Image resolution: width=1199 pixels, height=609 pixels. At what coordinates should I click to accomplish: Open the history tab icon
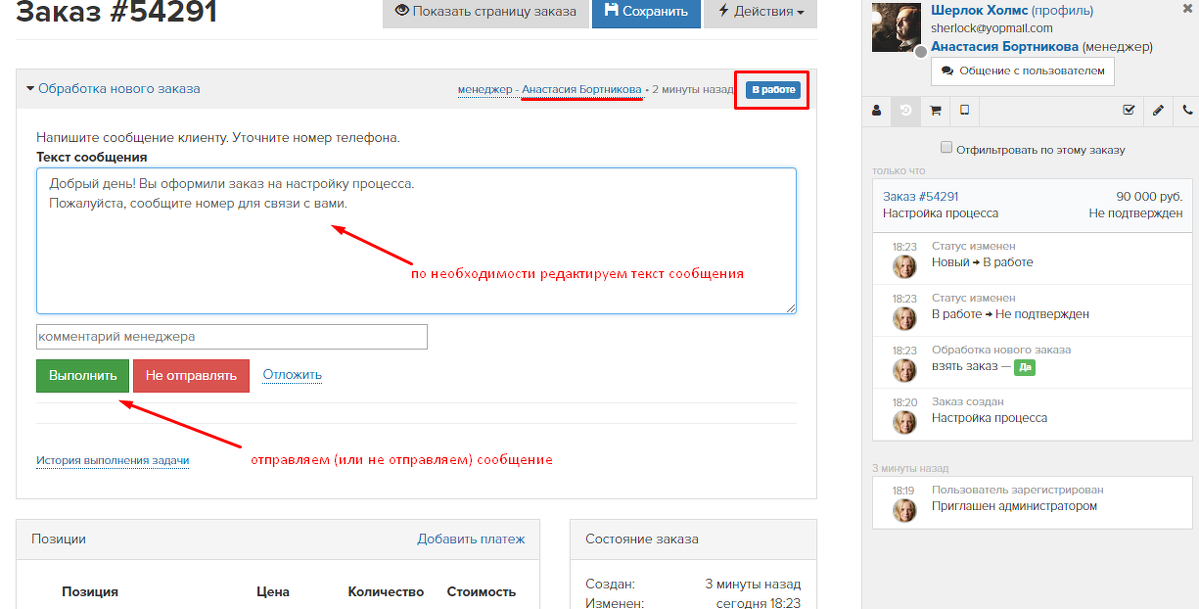(905, 111)
